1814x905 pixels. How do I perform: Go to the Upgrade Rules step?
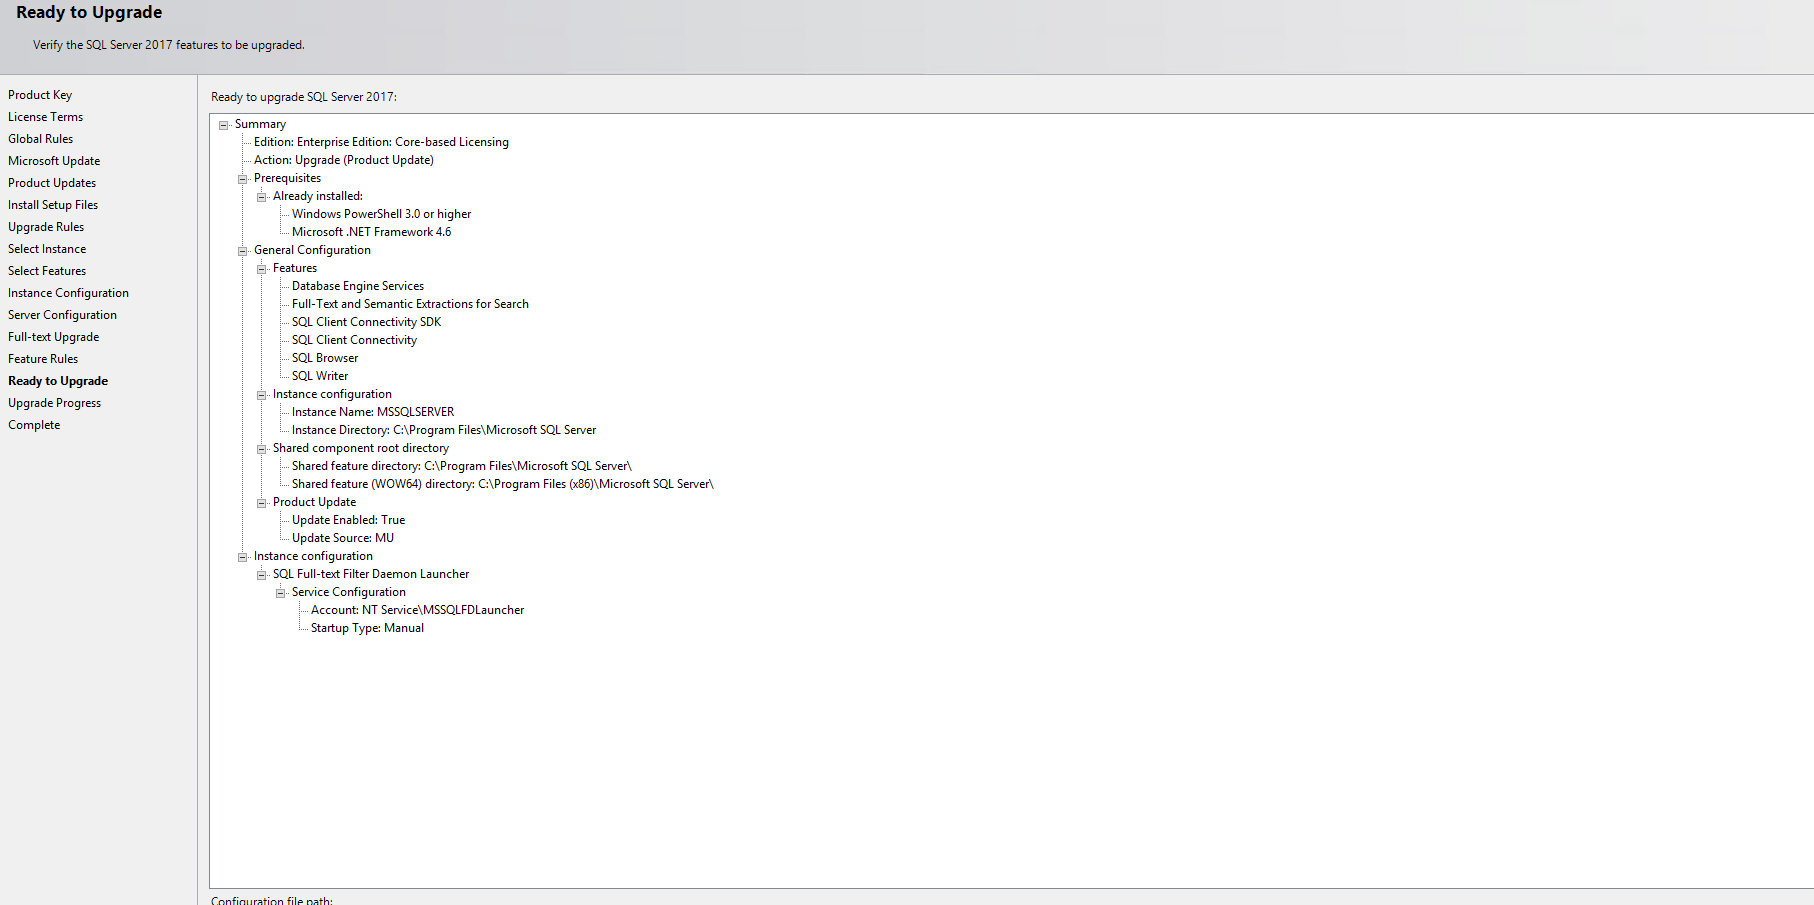(46, 227)
